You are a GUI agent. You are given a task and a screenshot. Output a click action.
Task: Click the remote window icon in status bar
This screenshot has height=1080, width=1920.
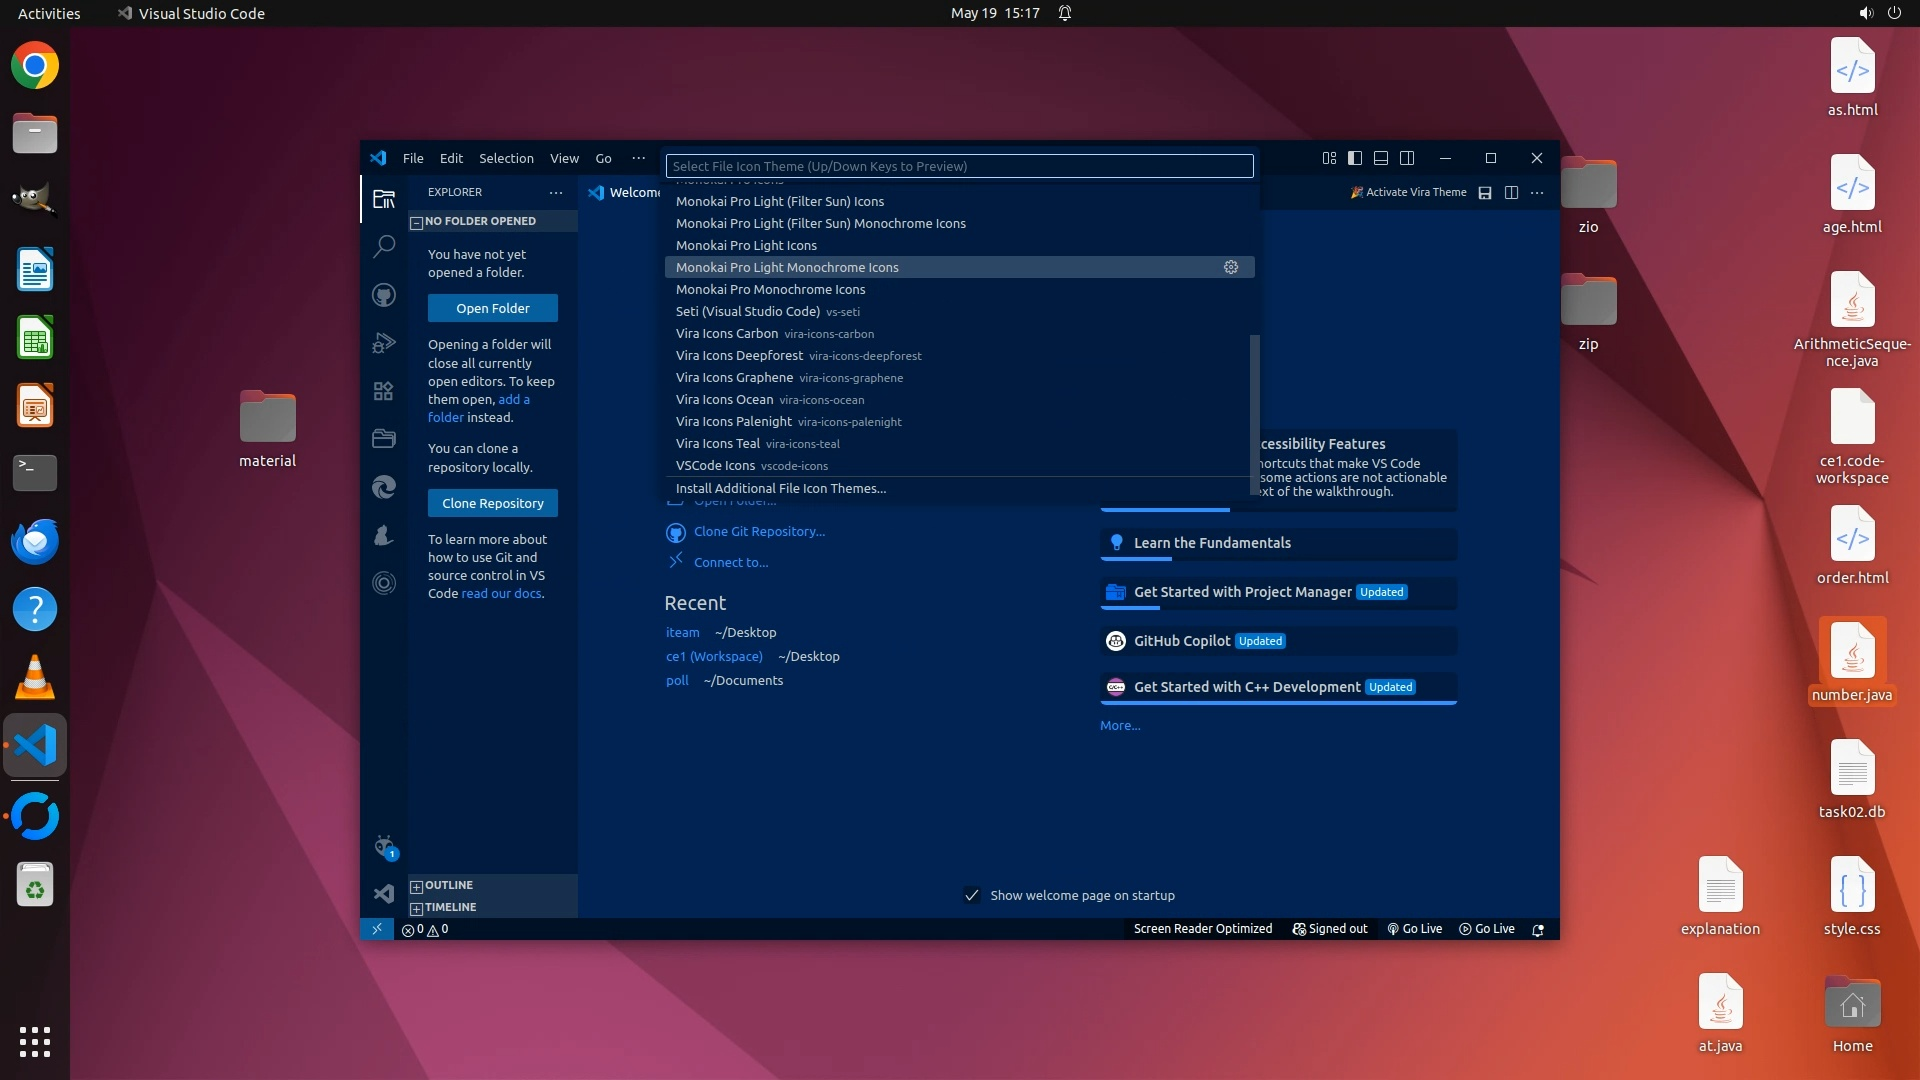[377, 929]
